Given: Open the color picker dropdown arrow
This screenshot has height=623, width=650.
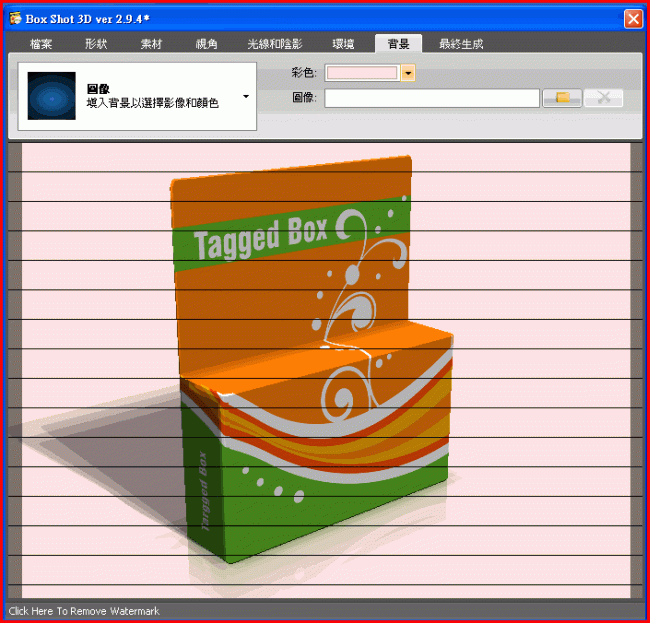Looking at the screenshot, I should (x=408, y=73).
